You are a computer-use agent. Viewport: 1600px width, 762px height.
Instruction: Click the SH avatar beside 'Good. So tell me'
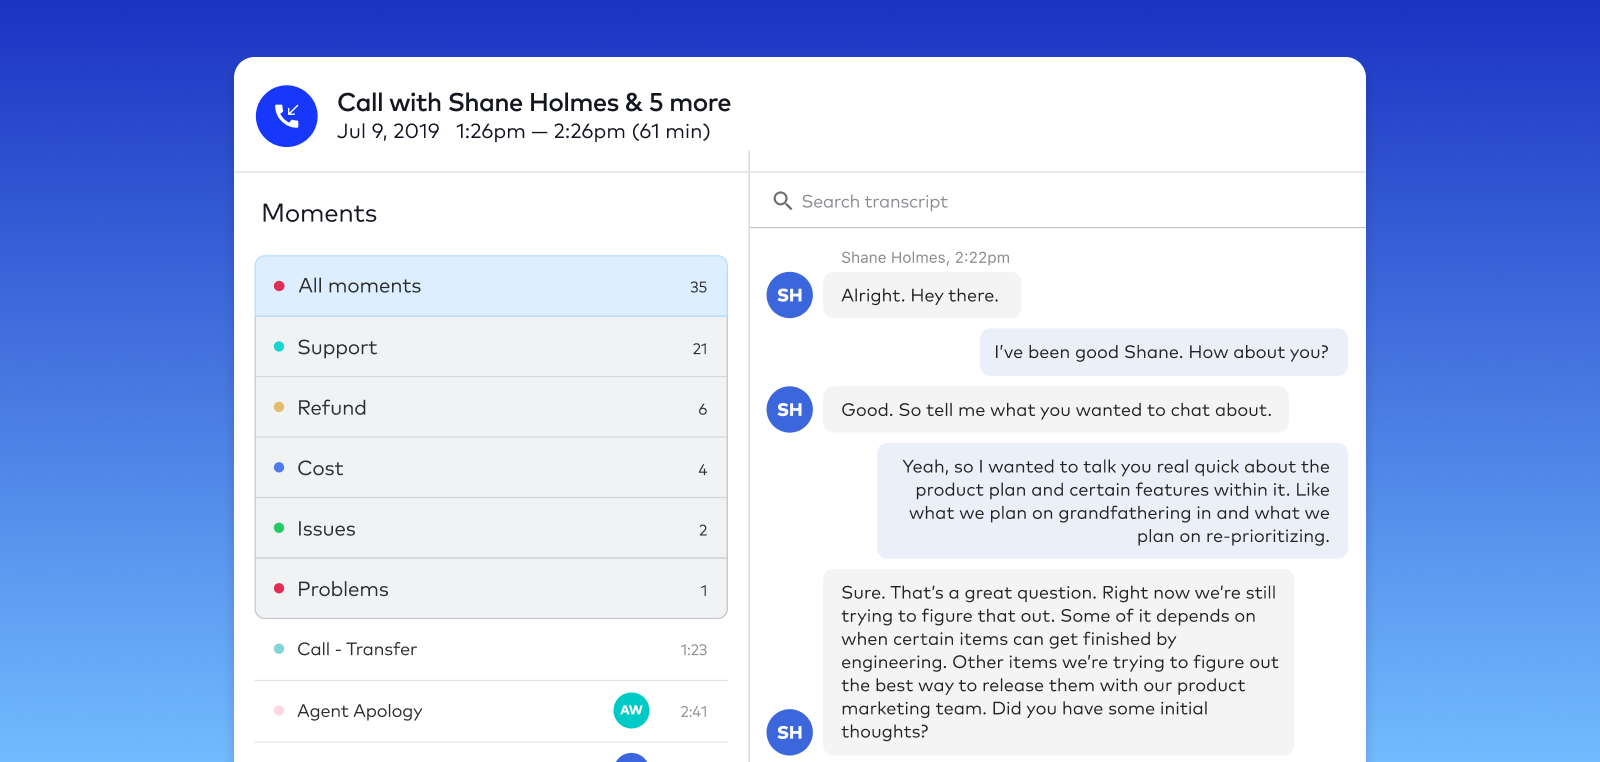790,409
